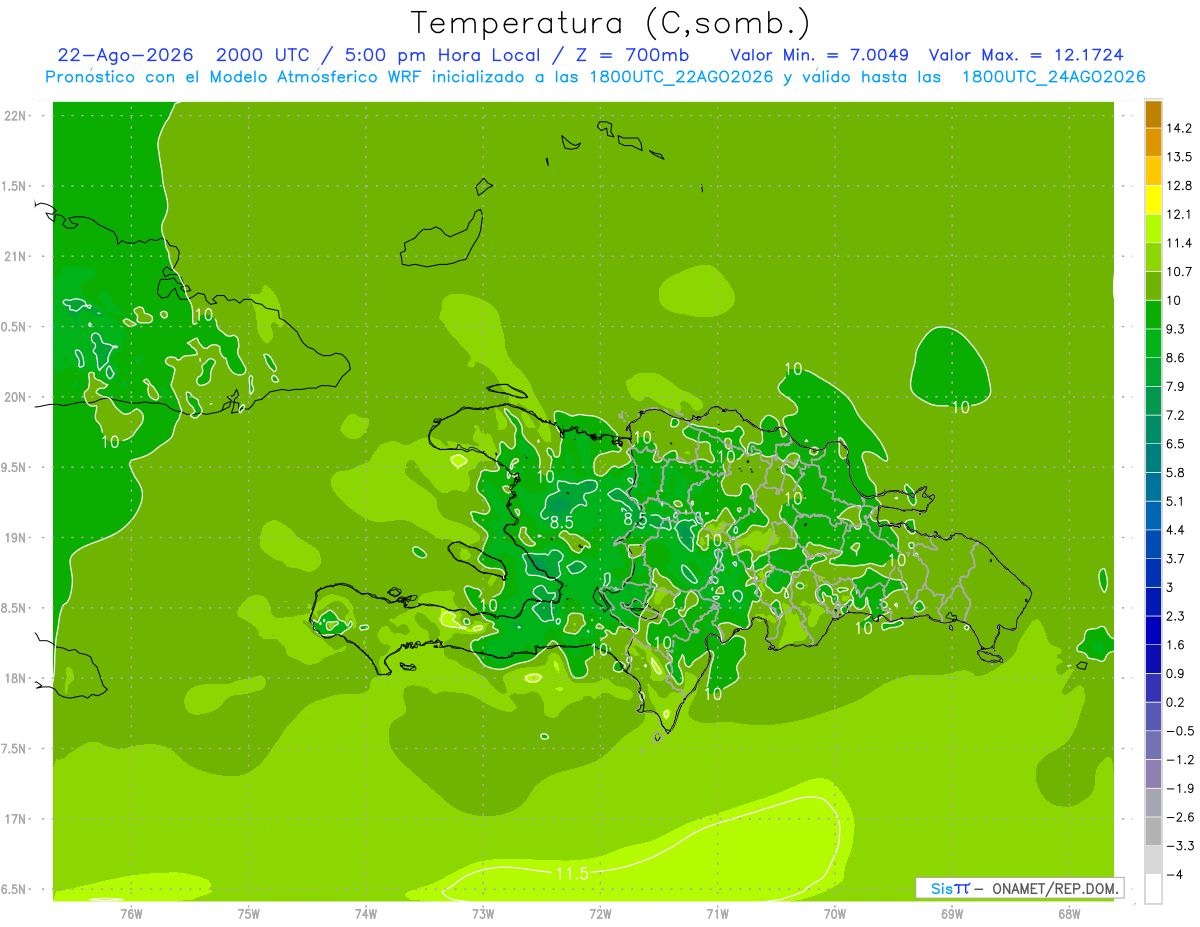Click the '11.5' contour label
Image resolution: width=1200 pixels, height=927 pixels.
571,874
